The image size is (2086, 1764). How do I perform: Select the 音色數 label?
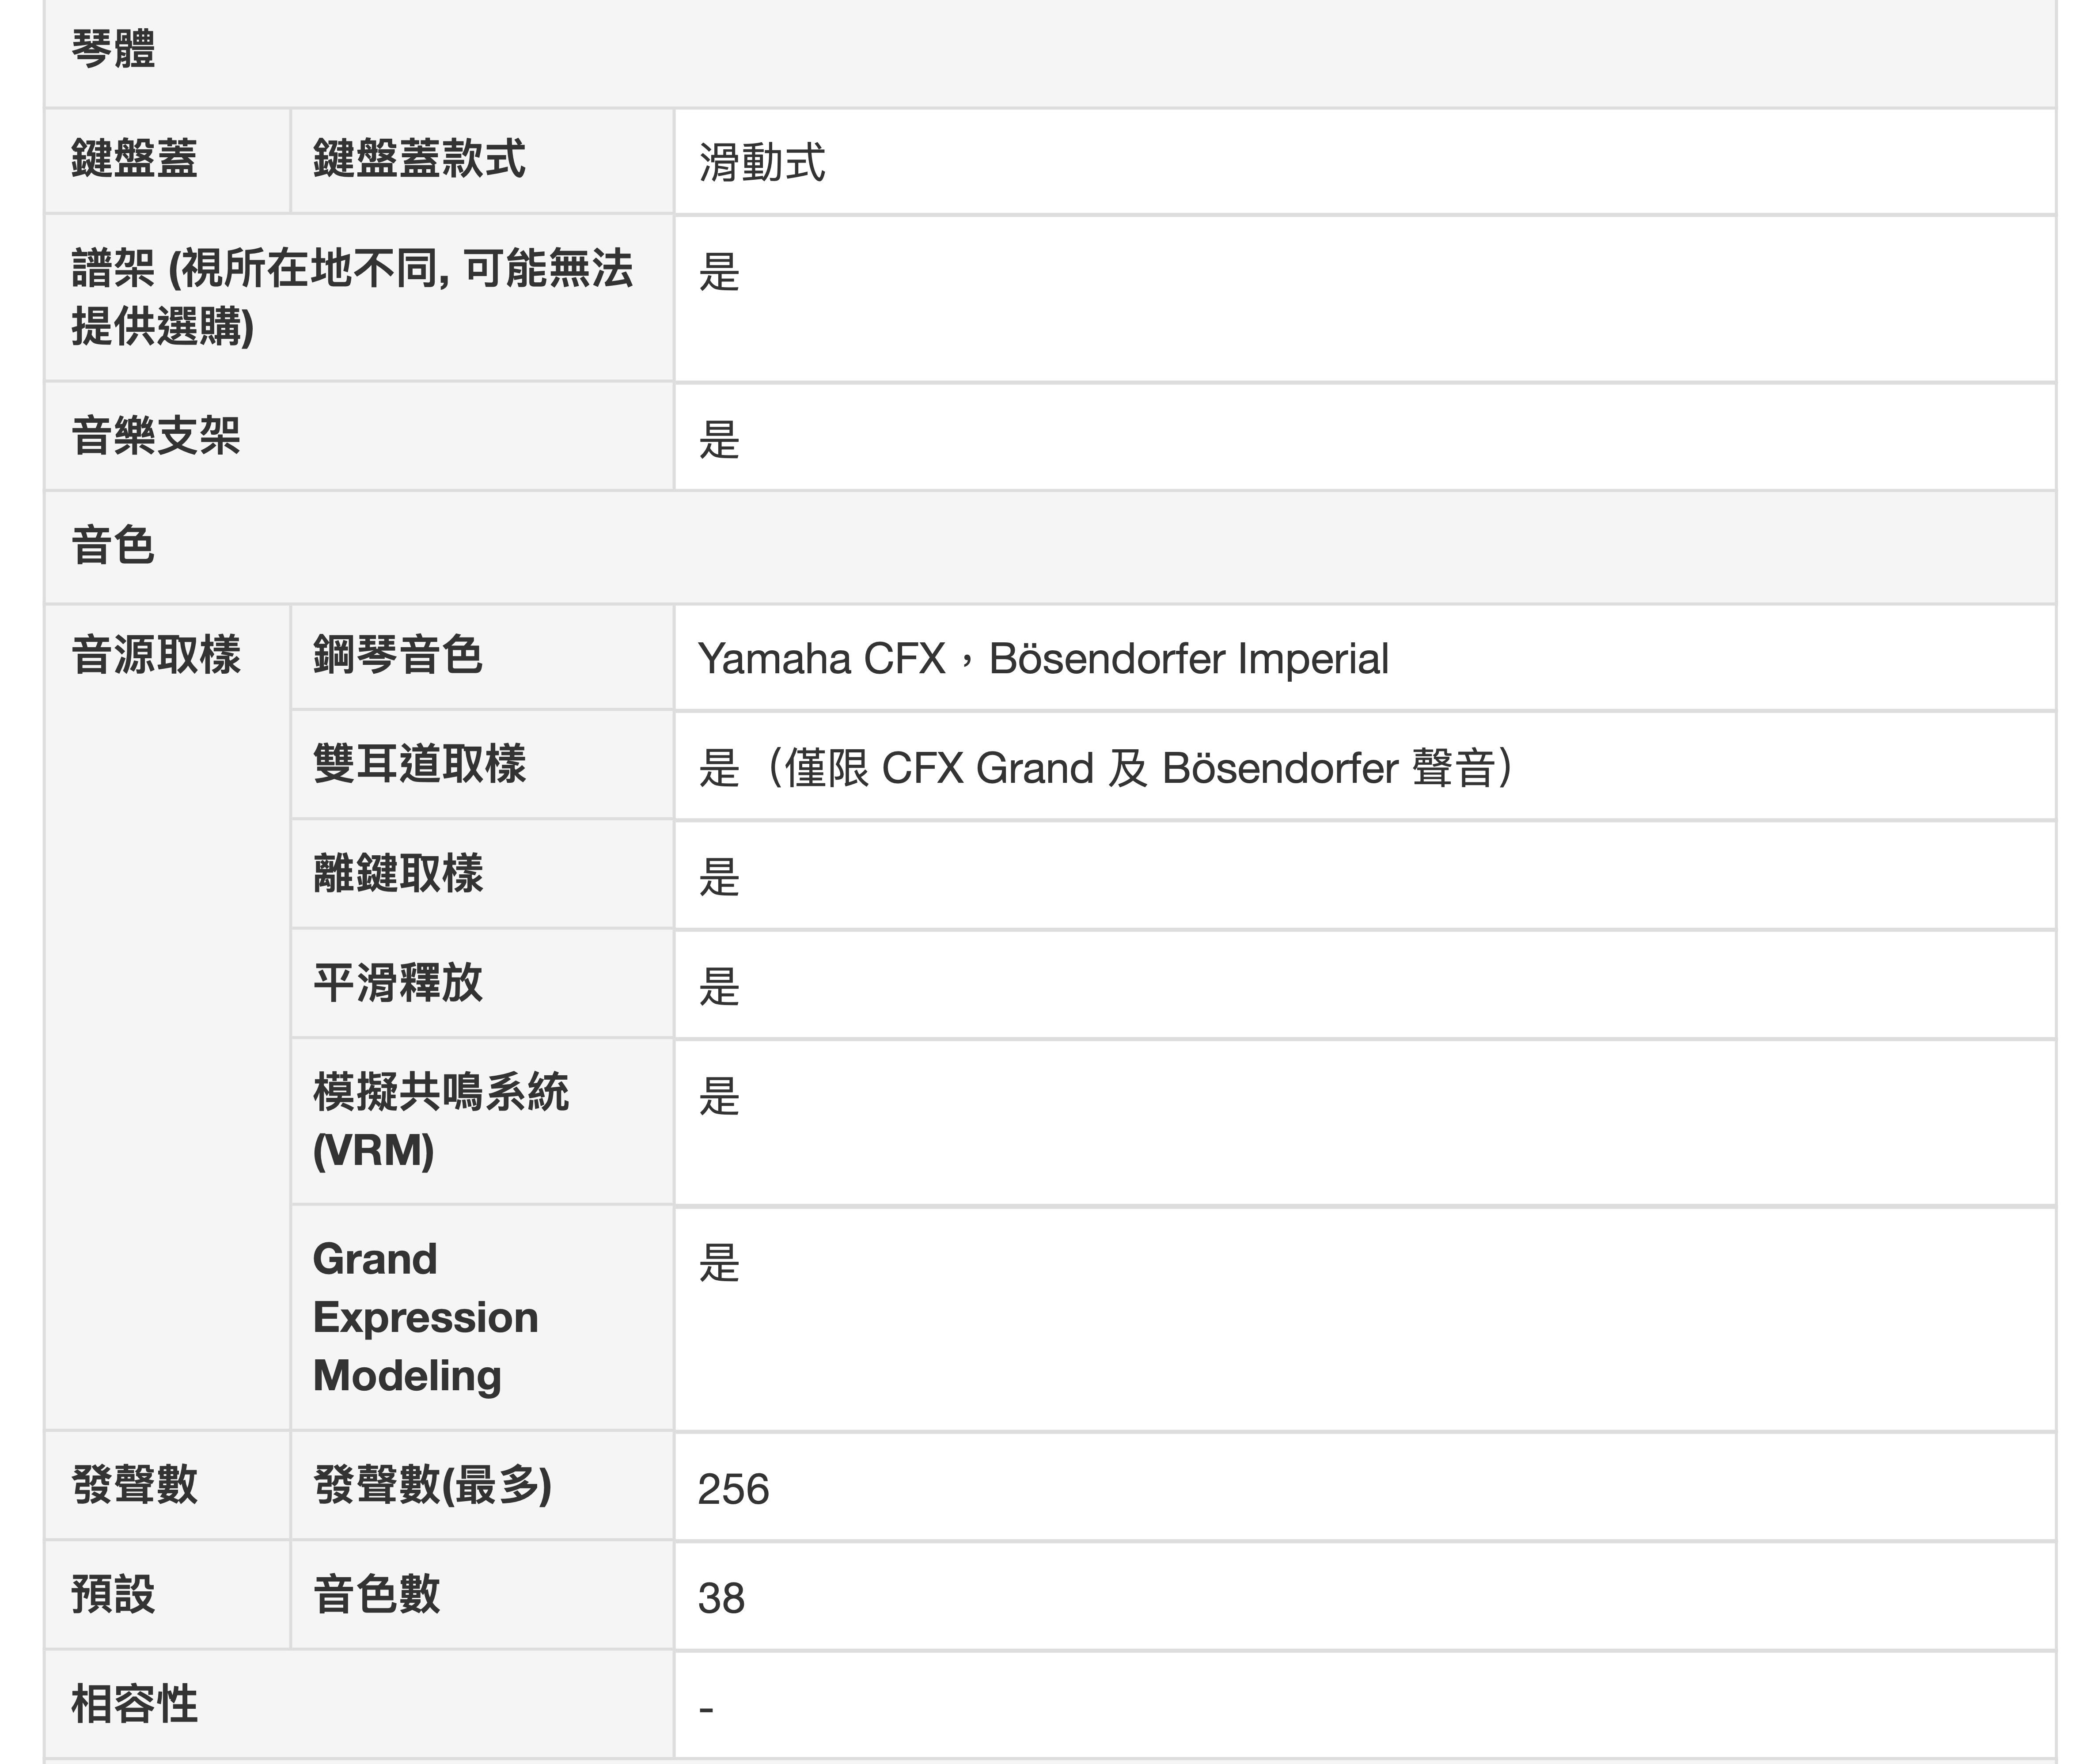tap(376, 1594)
